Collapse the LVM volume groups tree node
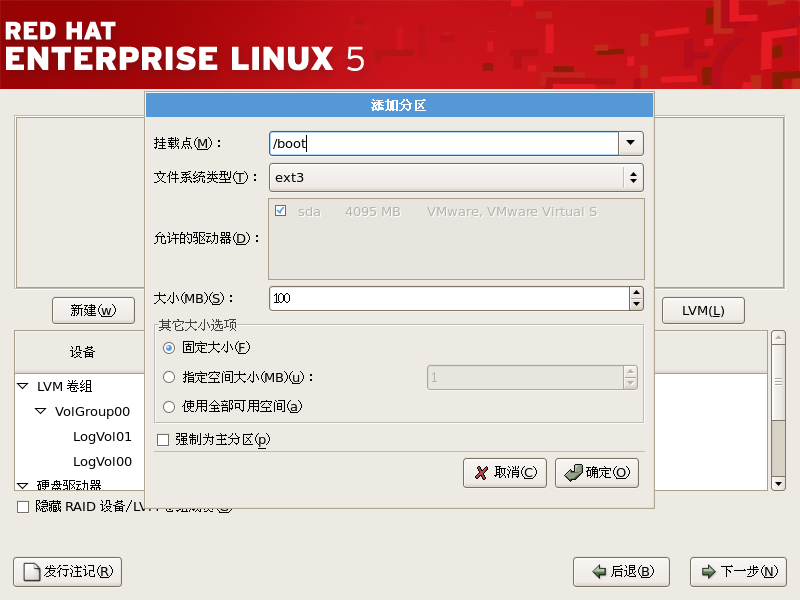This screenshot has width=800, height=600. click(x=23, y=386)
